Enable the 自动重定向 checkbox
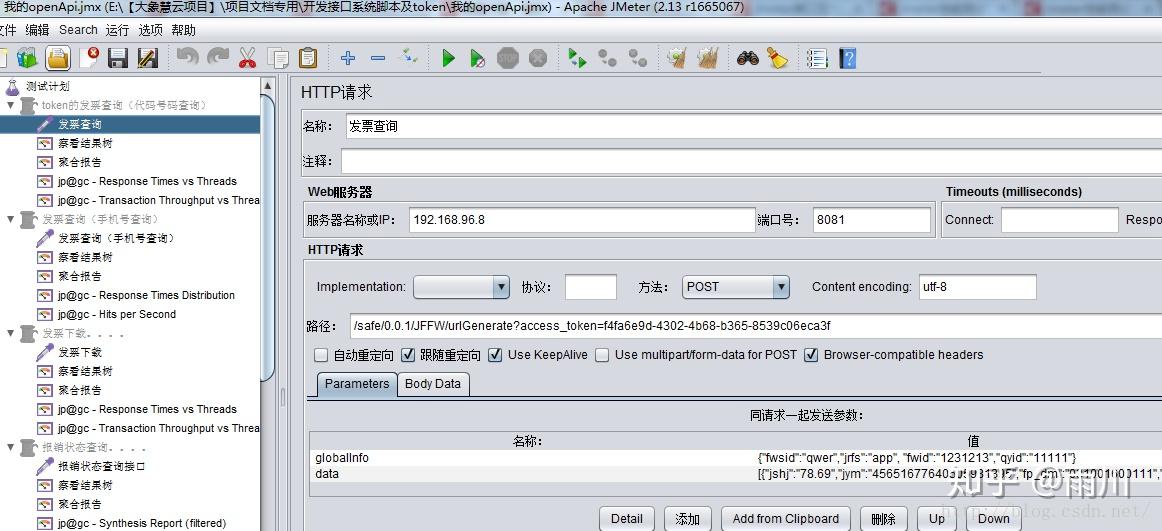Image resolution: width=1162 pixels, height=531 pixels. pos(320,355)
